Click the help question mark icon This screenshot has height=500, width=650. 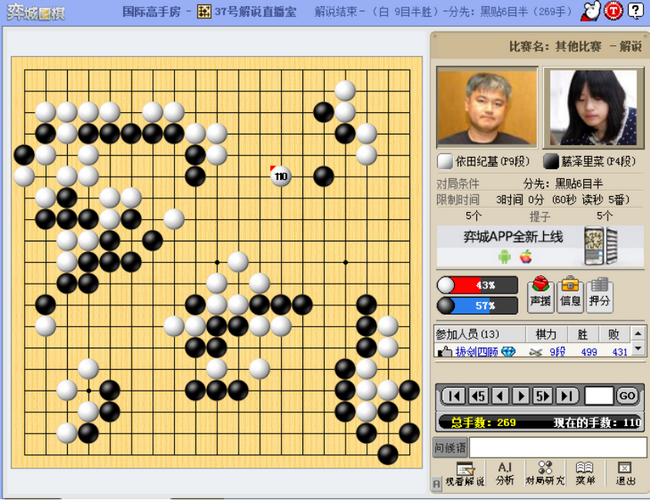pos(636,10)
